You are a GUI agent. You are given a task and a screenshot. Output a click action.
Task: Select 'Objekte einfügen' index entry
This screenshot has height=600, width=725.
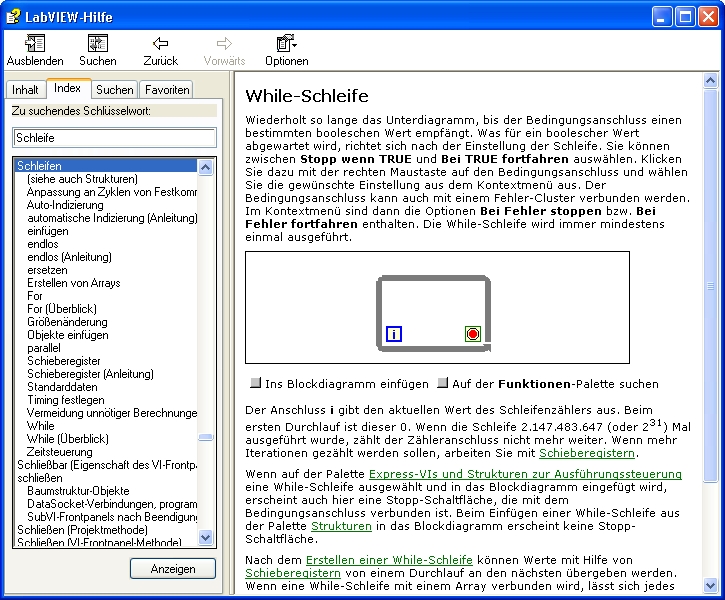[x=68, y=335]
